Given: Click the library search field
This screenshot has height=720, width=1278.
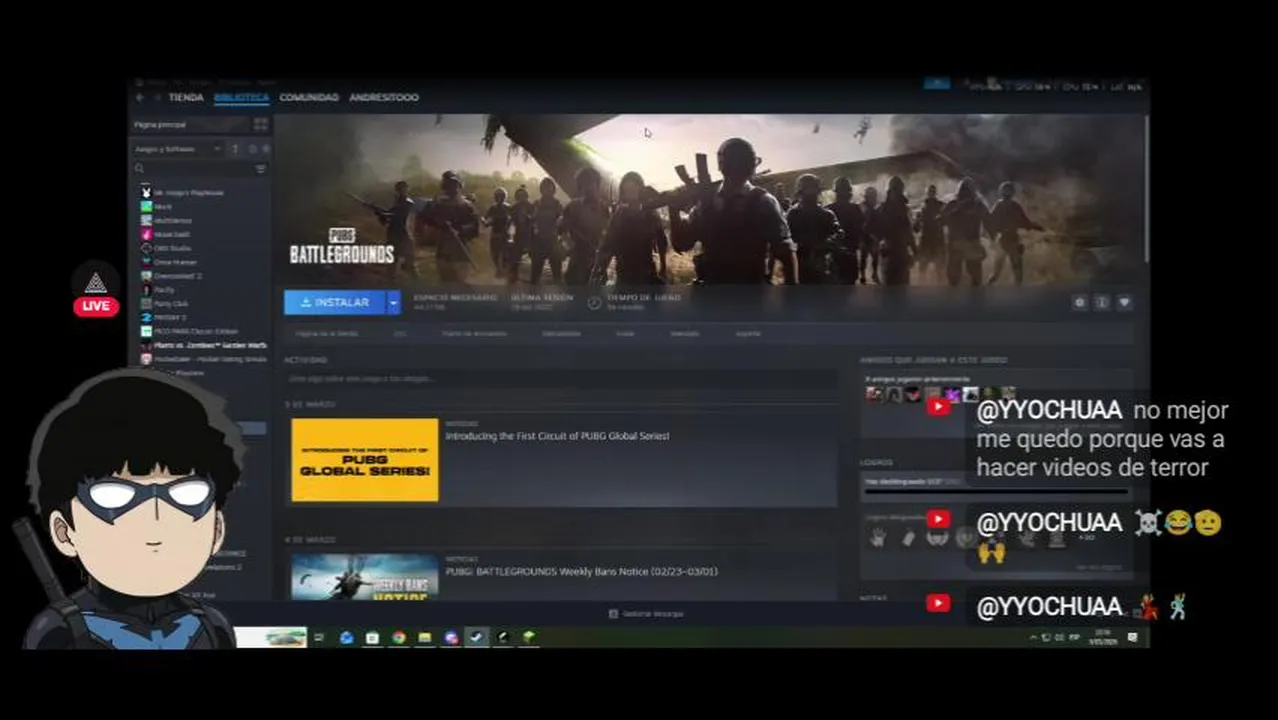Looking at the screenshot, I should click(192, 169).
